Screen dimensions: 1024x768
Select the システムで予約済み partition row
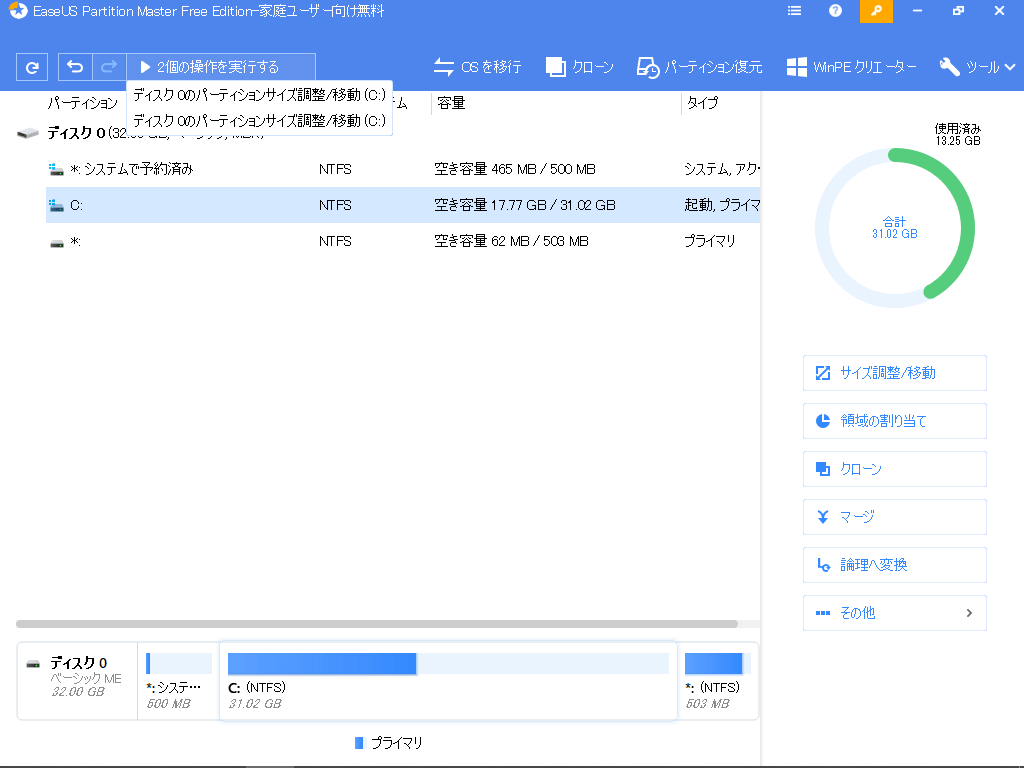[403, 169]
